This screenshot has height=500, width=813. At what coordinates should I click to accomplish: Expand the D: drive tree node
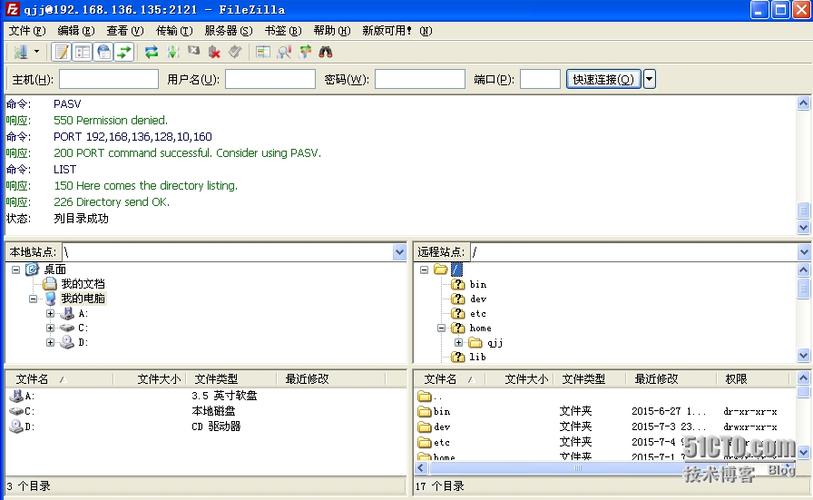[50, 342]
